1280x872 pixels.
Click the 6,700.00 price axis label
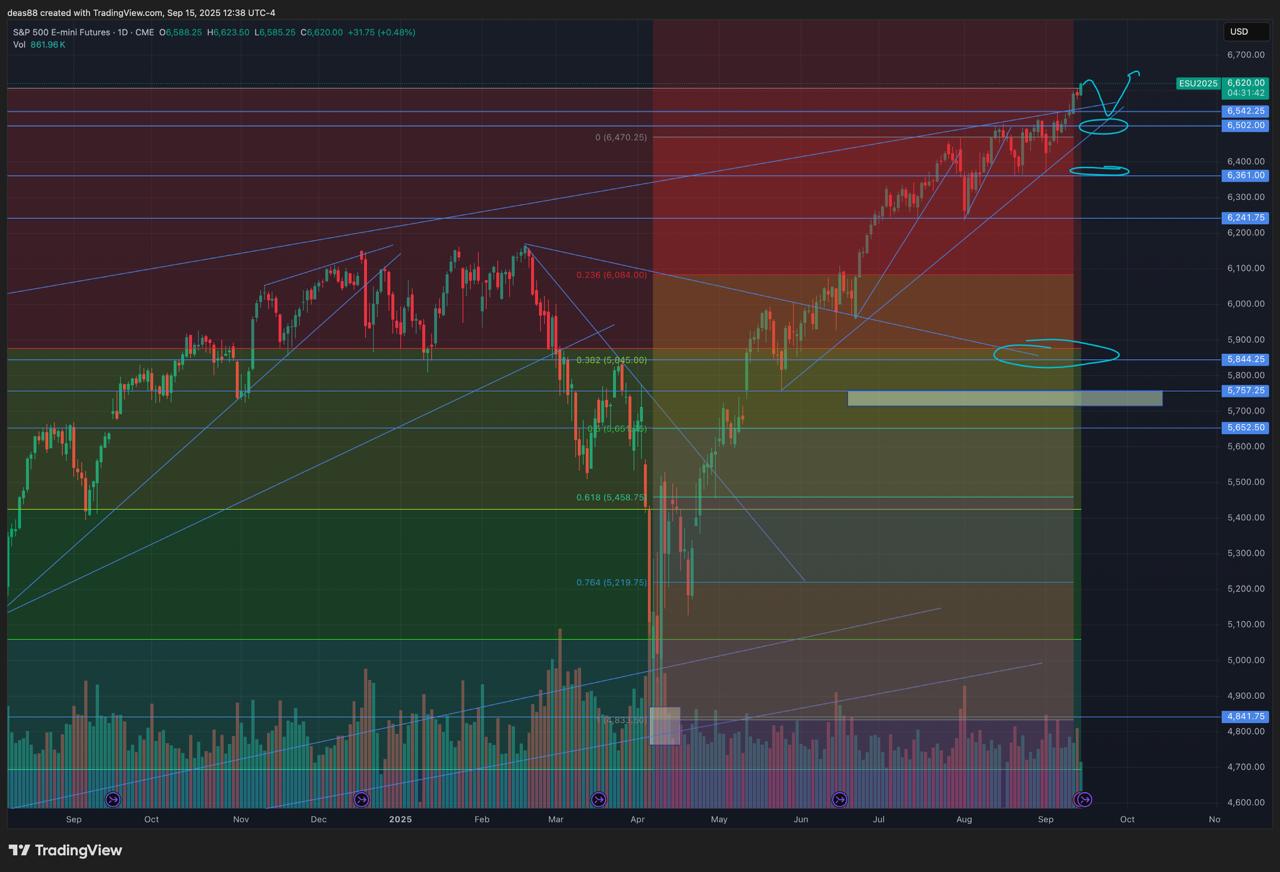(x=1246, y=55)
